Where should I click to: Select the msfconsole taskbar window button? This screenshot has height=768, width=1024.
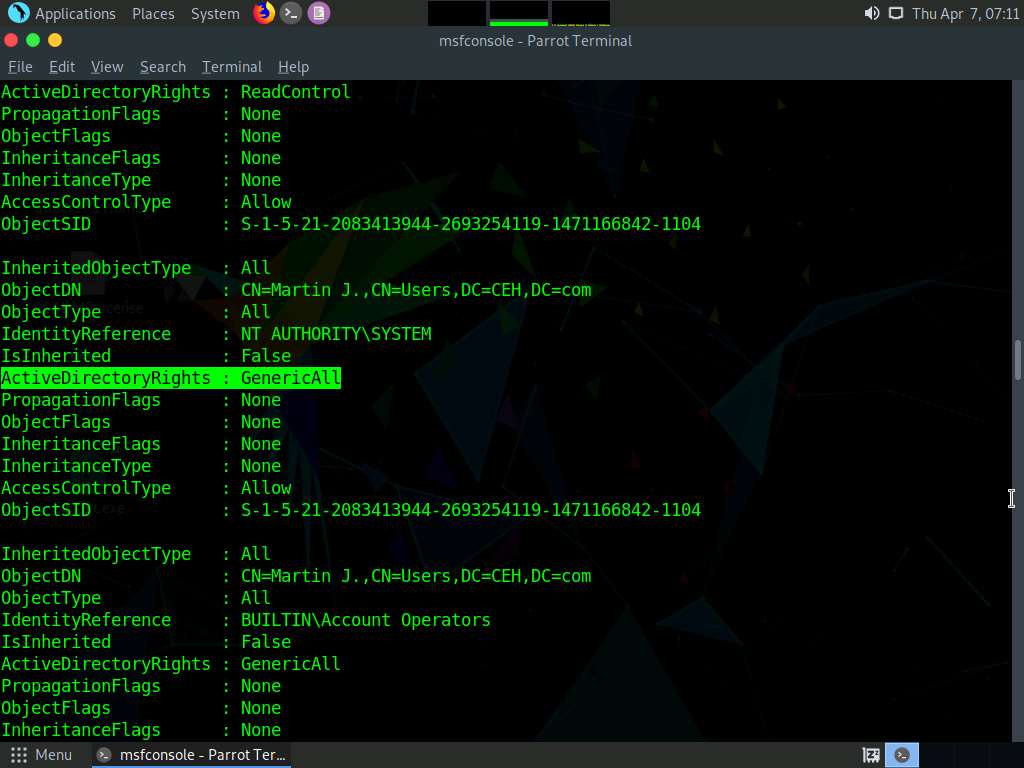coord(192,755)
